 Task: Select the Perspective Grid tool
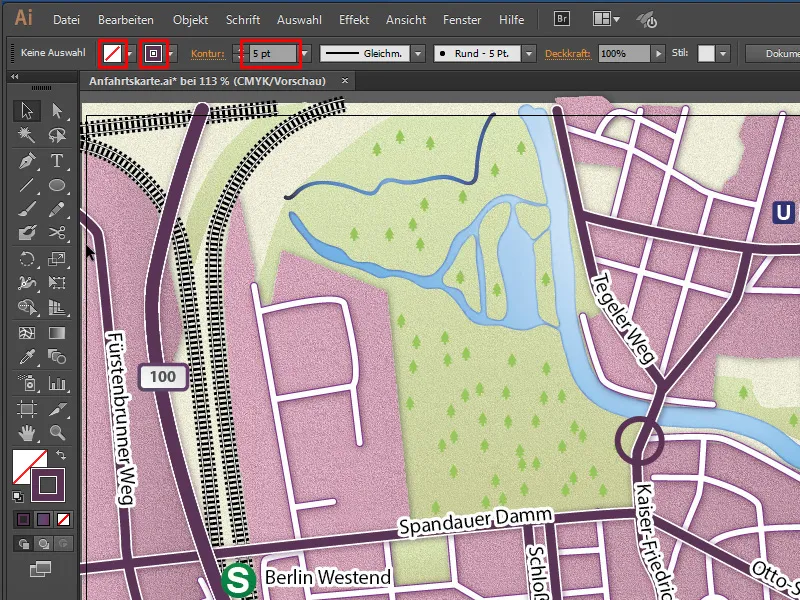[57, 307]
